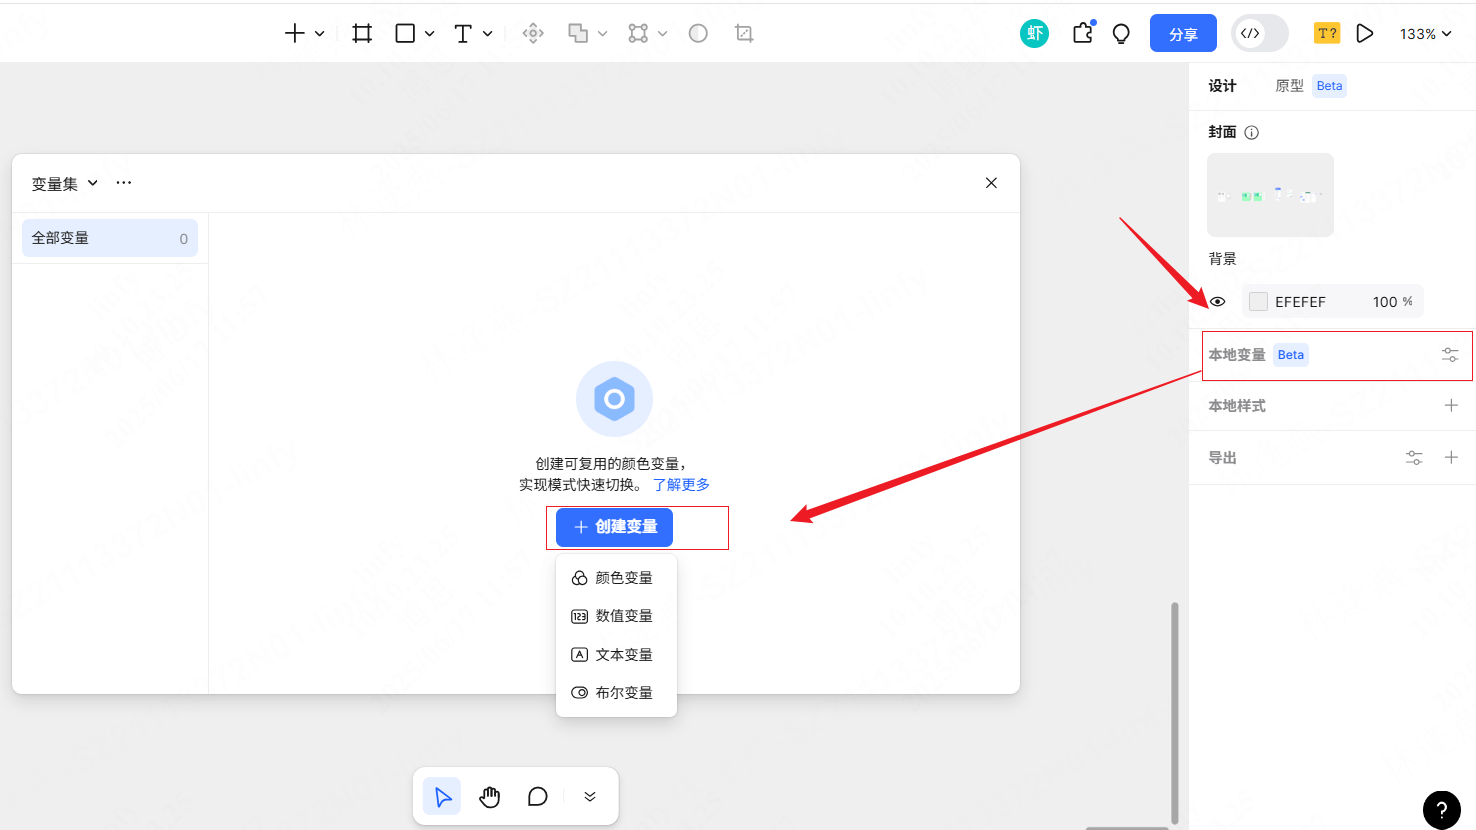Expand the 变量集 collection dropdown
This screenshot has height=830, width=1476.
coord(65,184)
